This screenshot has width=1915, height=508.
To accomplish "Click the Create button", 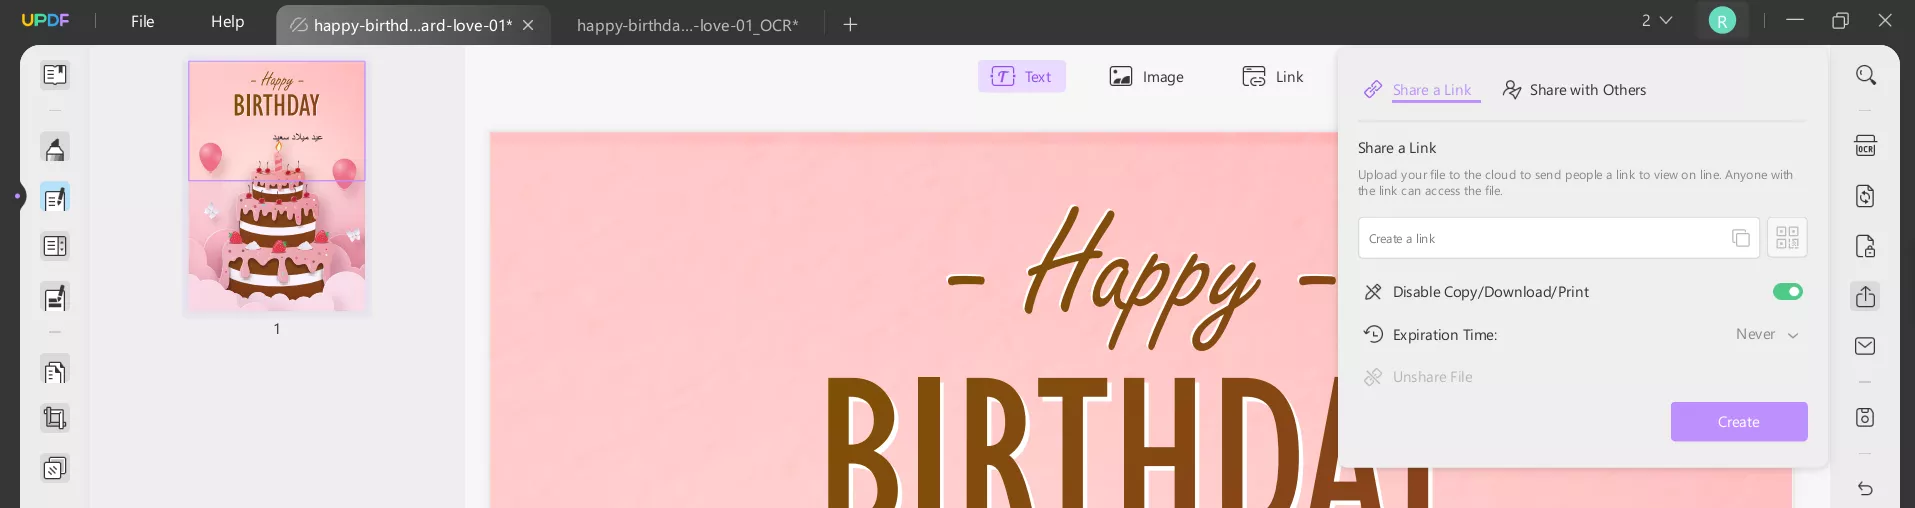I will (x=1739, y=422).
